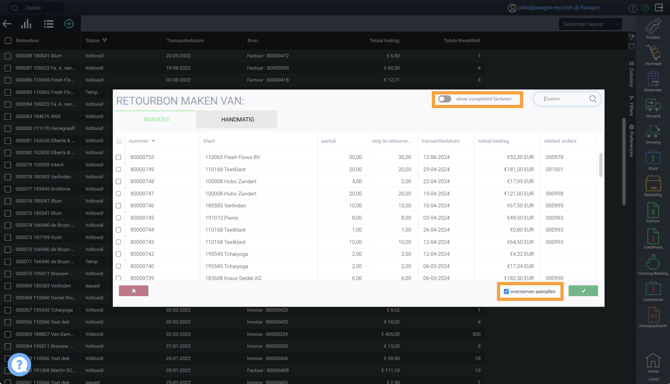Click the help question mark in top bar

(x=633, y=8)
